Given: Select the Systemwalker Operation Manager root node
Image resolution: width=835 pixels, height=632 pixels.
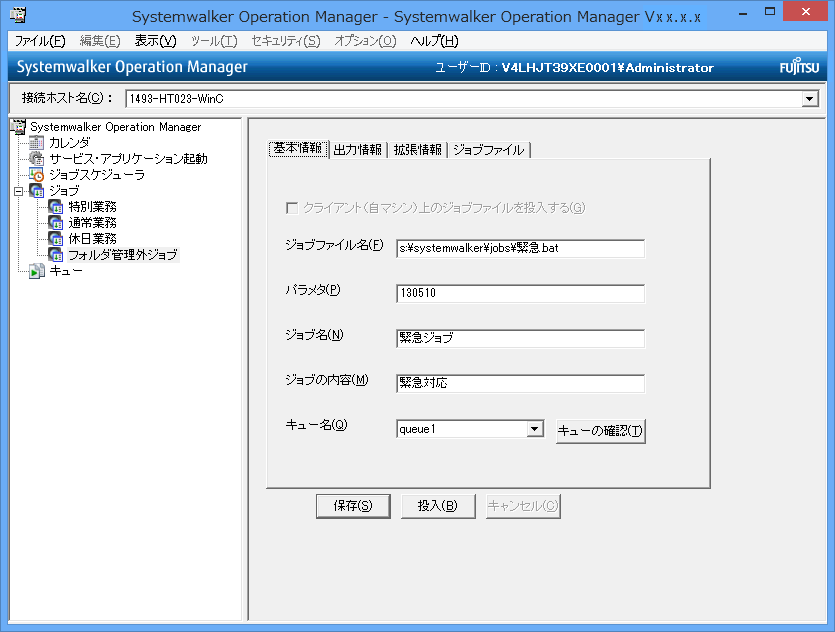Looking at the screenshot, I should tap(116, 127).
